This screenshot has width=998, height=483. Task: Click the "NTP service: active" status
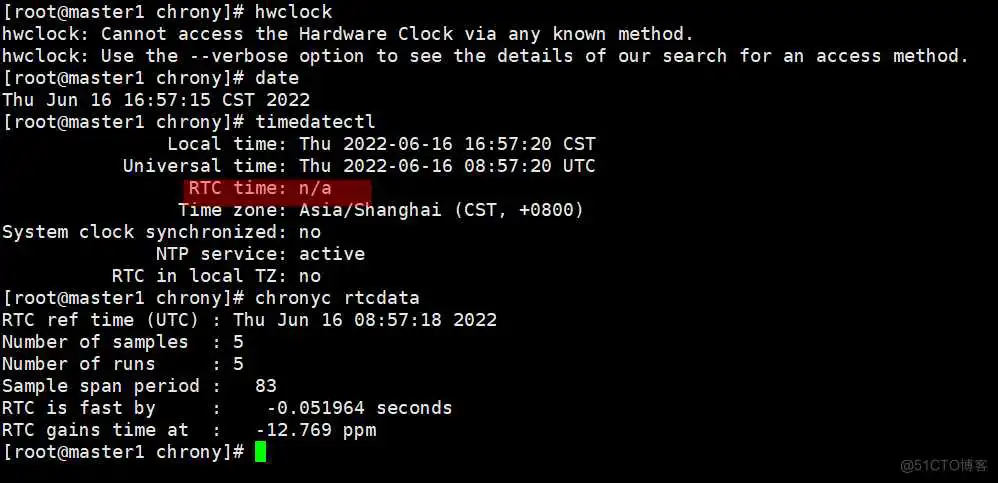pyautogui.click(x=260, y=254)
